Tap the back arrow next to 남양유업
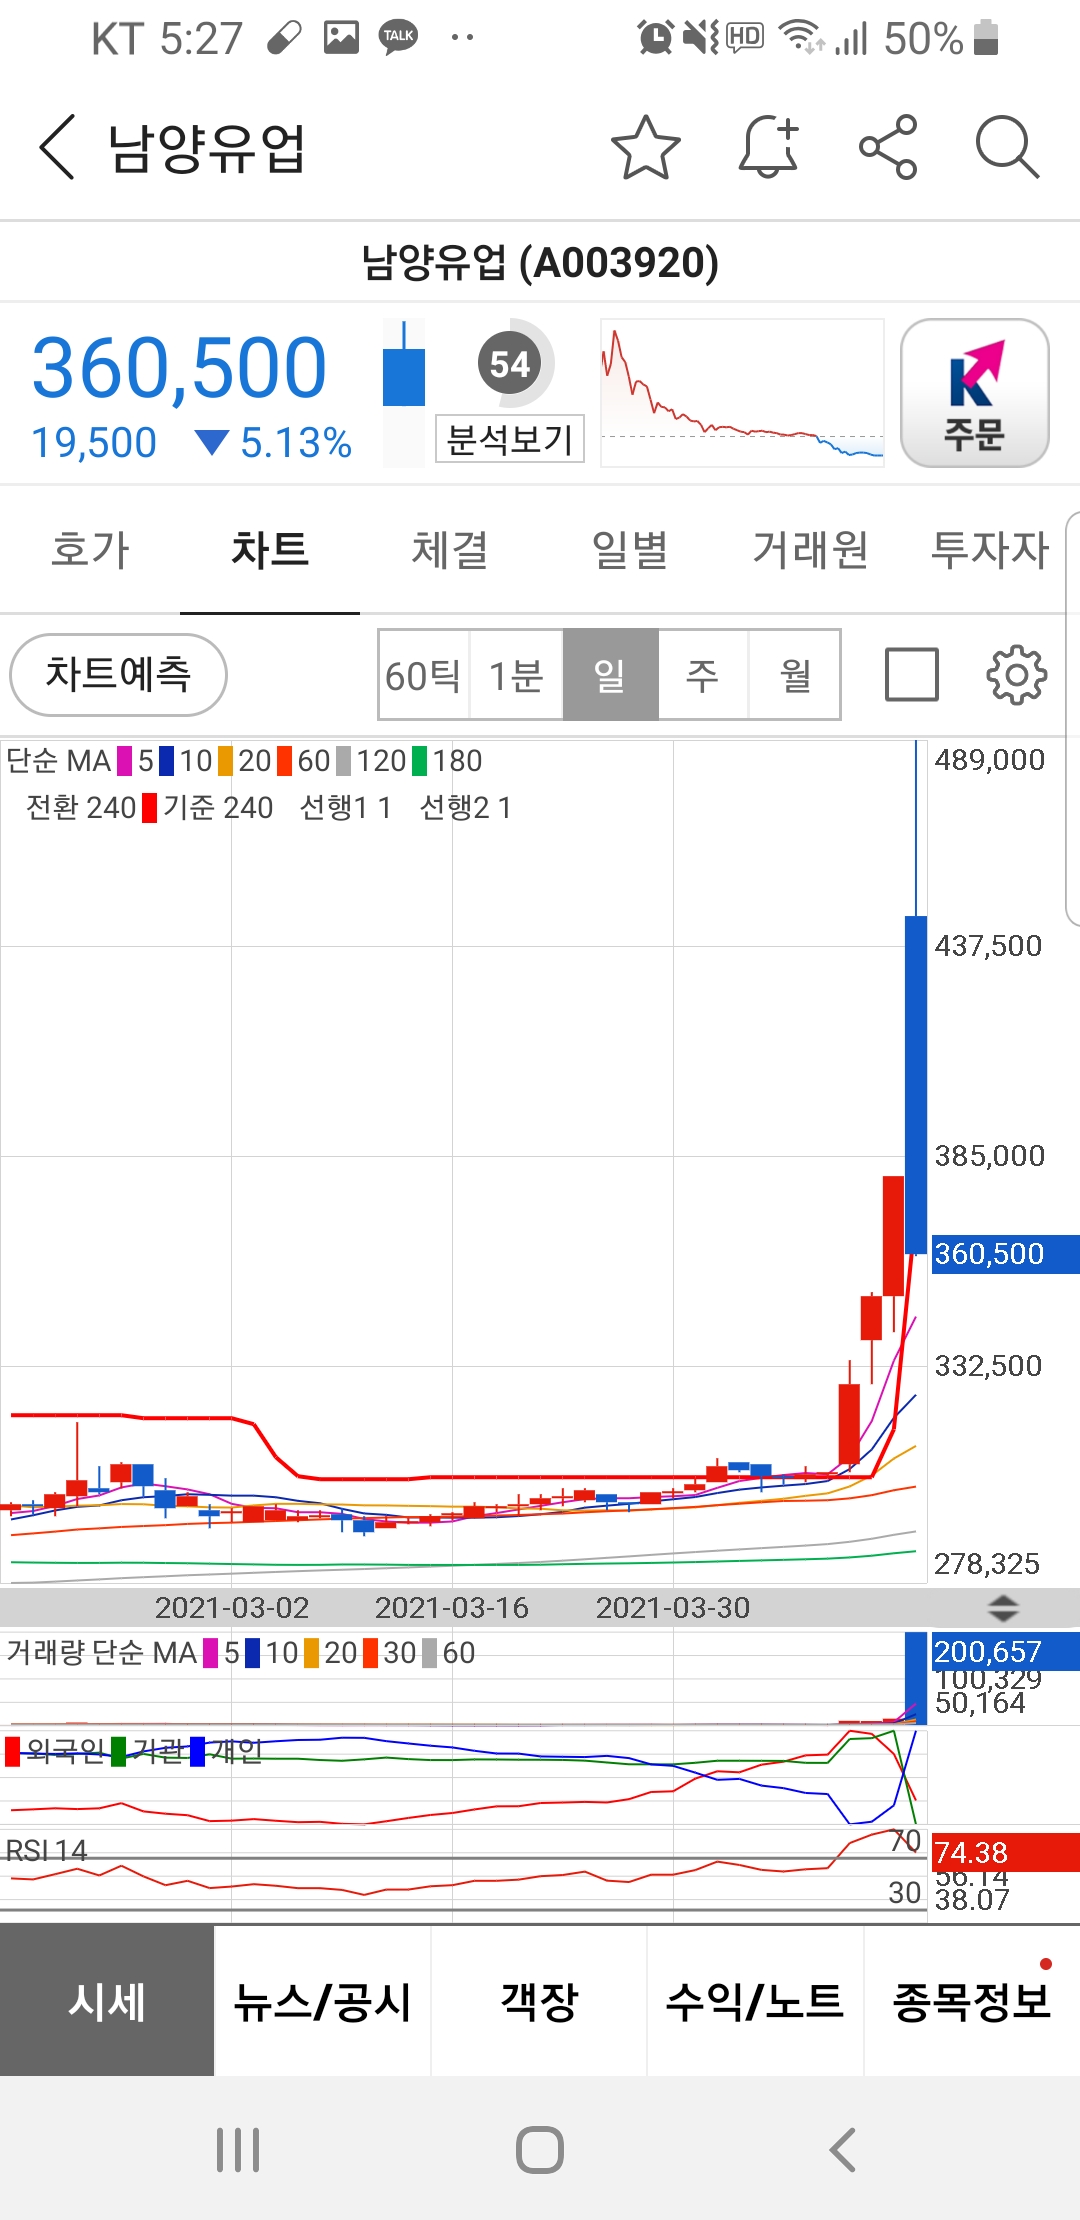The image size is (1080, 2220). click(57, 147)
